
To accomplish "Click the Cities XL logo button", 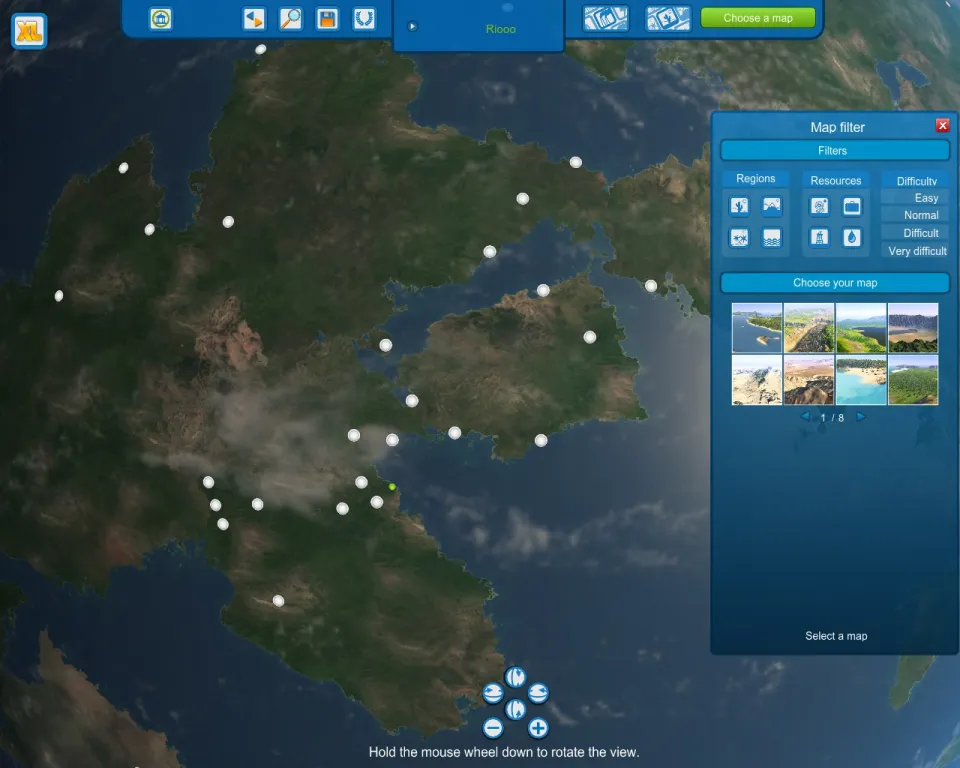I will [30, 32].
